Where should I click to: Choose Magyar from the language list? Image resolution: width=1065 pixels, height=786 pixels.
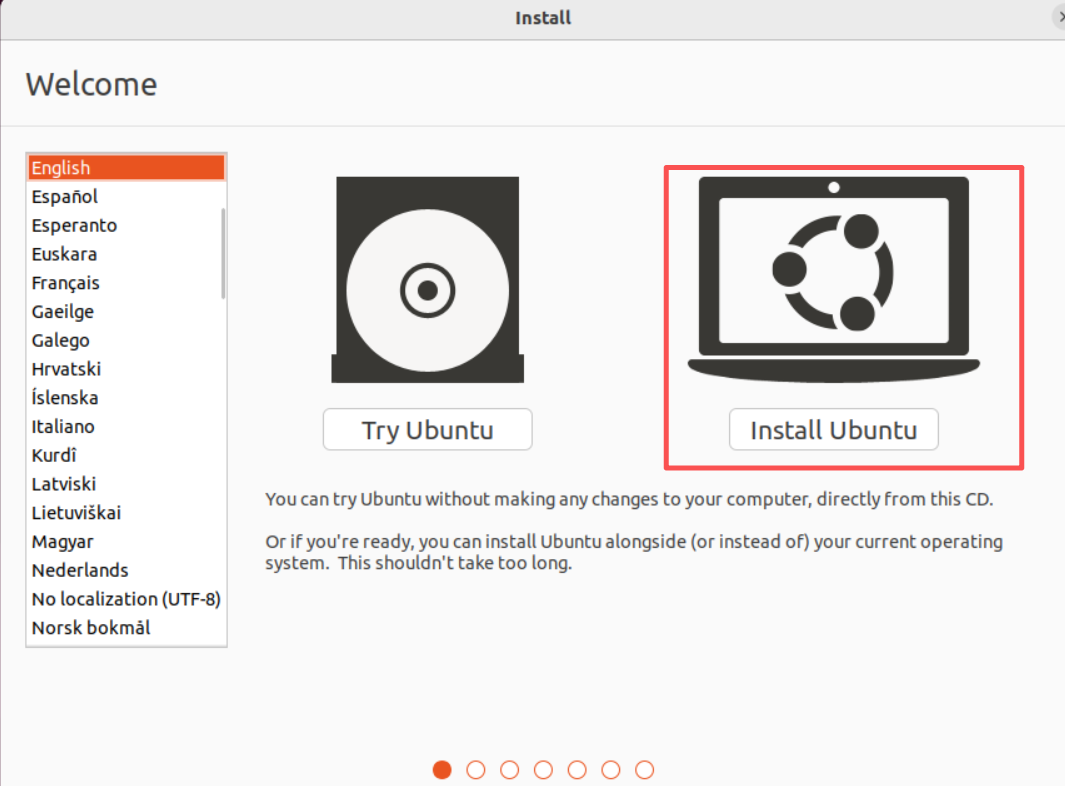coord(126,541)
